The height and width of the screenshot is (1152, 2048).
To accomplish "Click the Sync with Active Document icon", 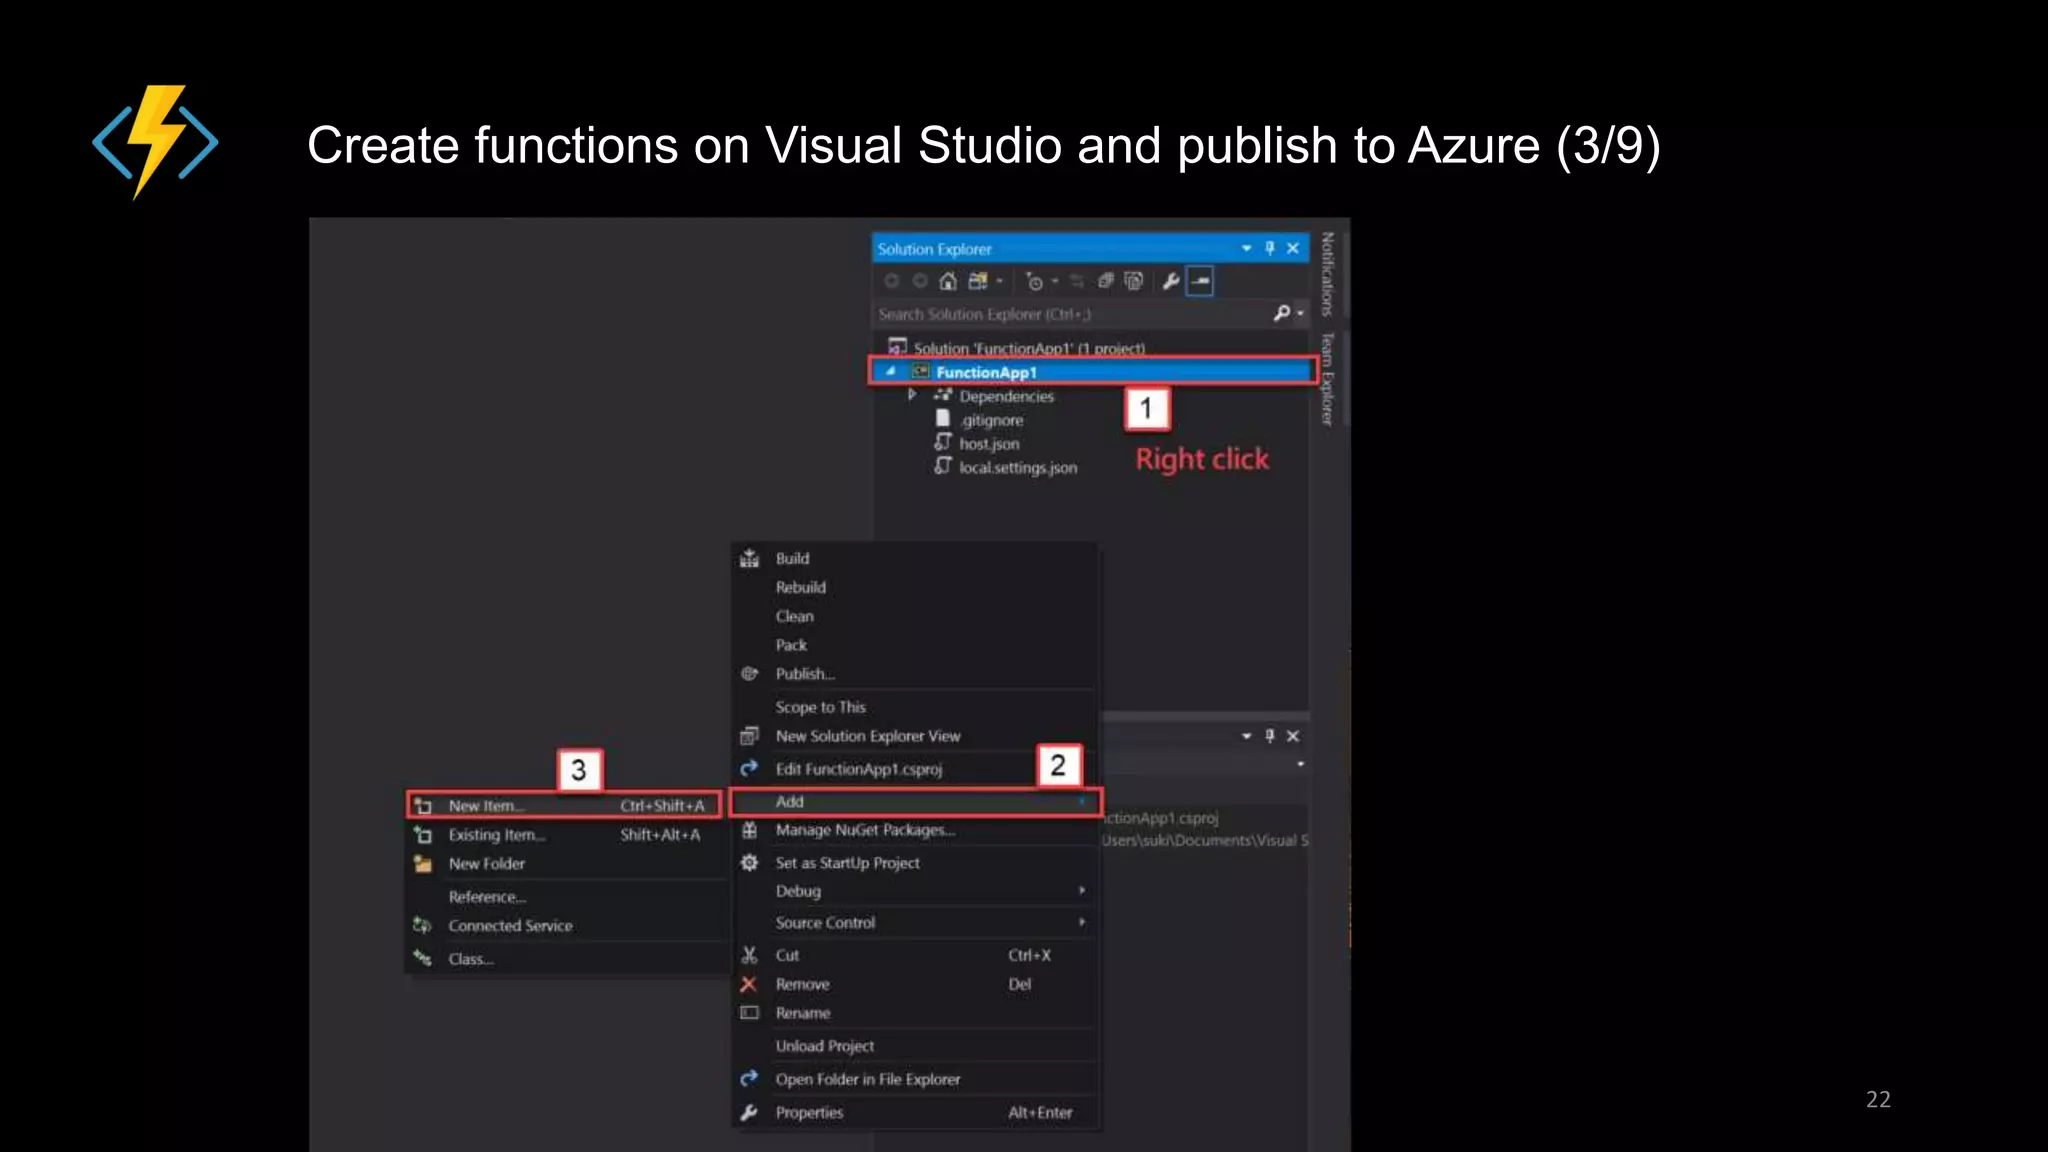I will pos(1077,281).
